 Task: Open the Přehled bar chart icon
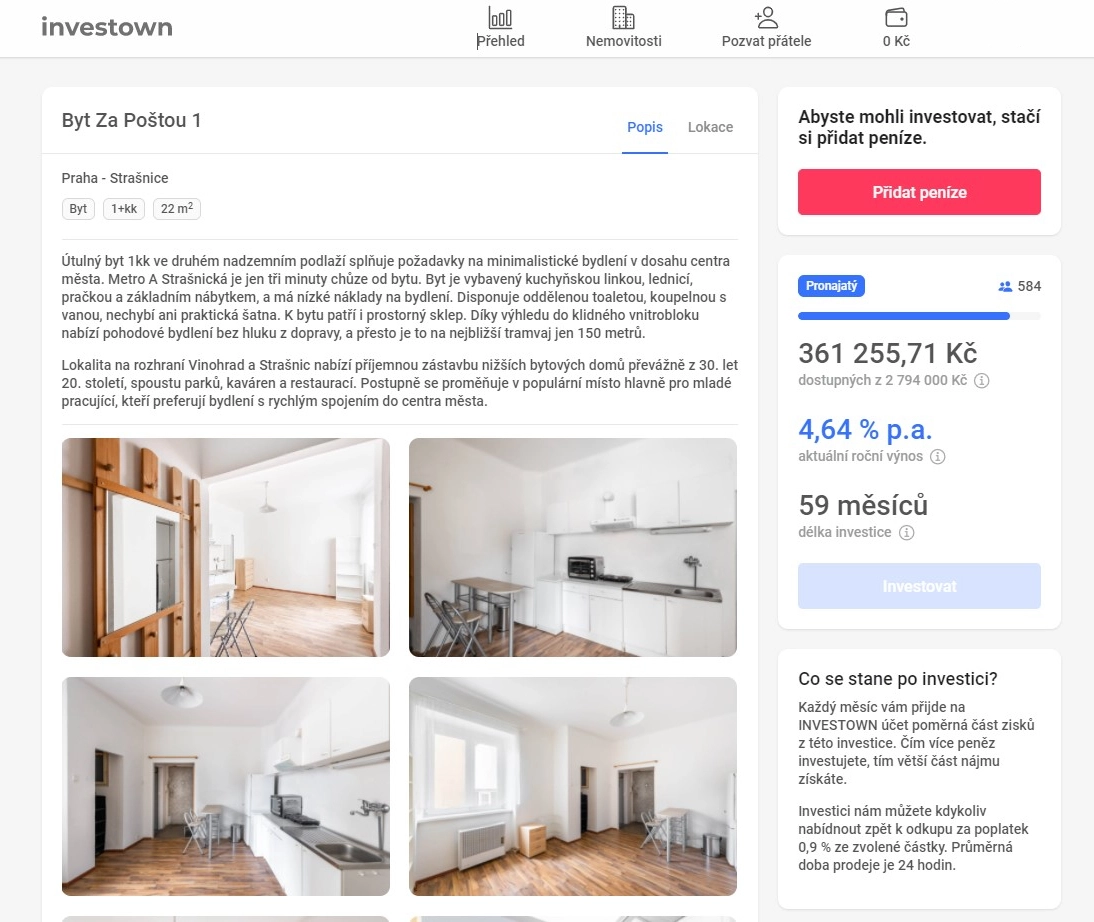tap(500, 17)
